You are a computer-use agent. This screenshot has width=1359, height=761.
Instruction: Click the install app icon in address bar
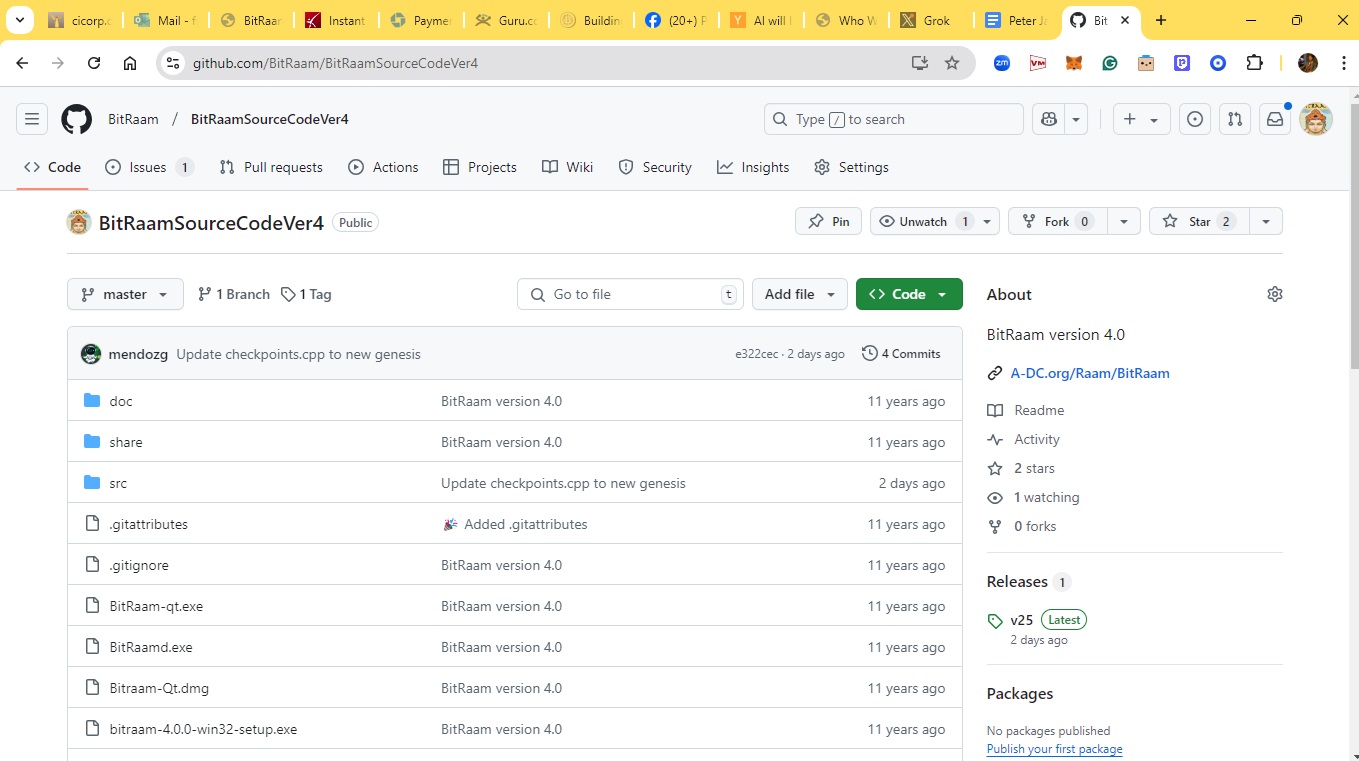click(x=920, y=63)
